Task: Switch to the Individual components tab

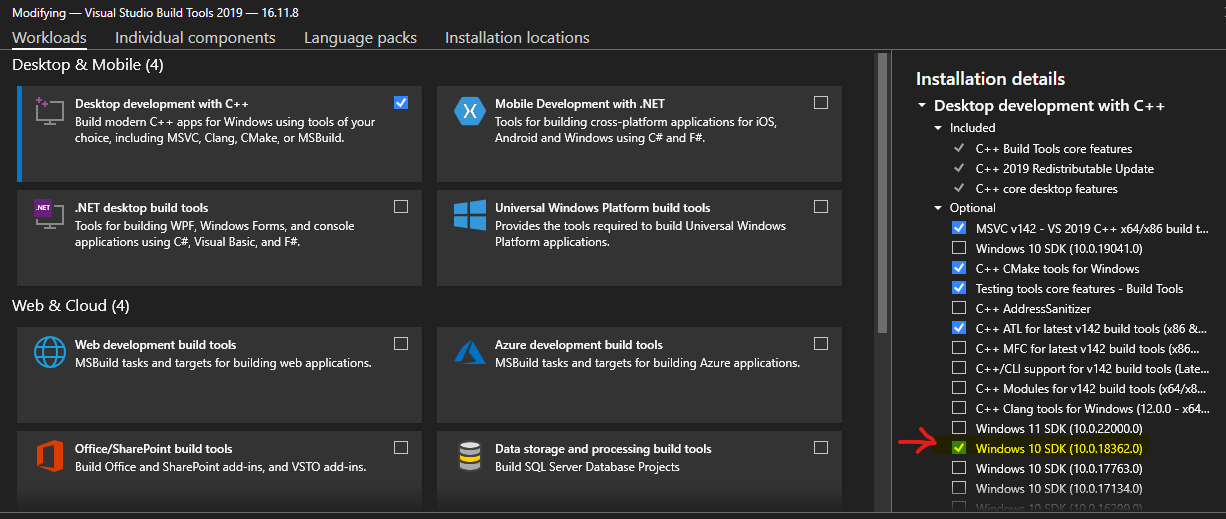Action: [195, 38]
